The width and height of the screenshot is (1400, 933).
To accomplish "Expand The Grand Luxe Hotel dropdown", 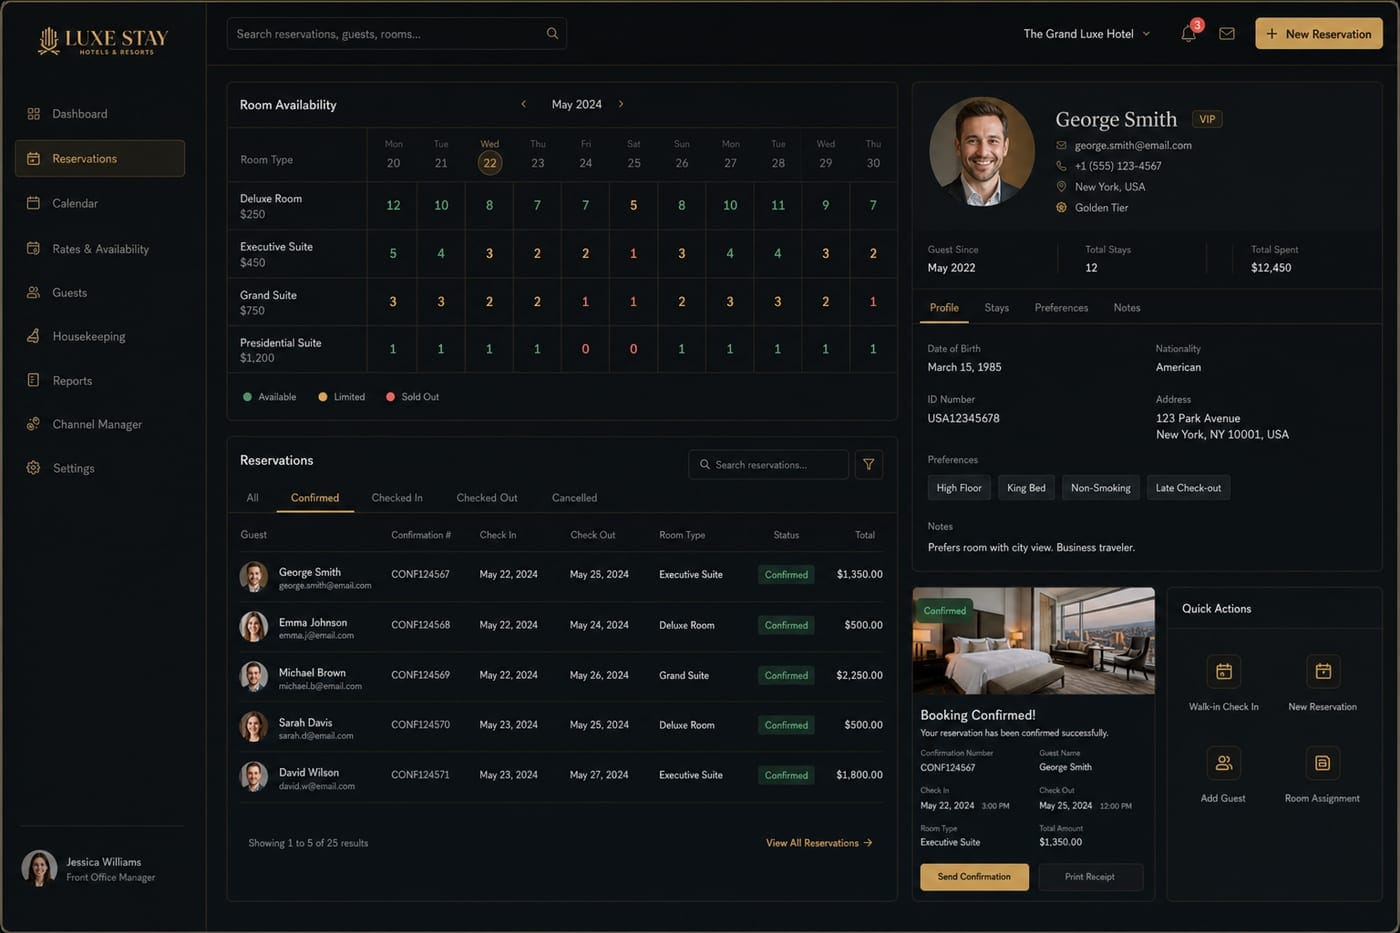I will [1087, 34].
